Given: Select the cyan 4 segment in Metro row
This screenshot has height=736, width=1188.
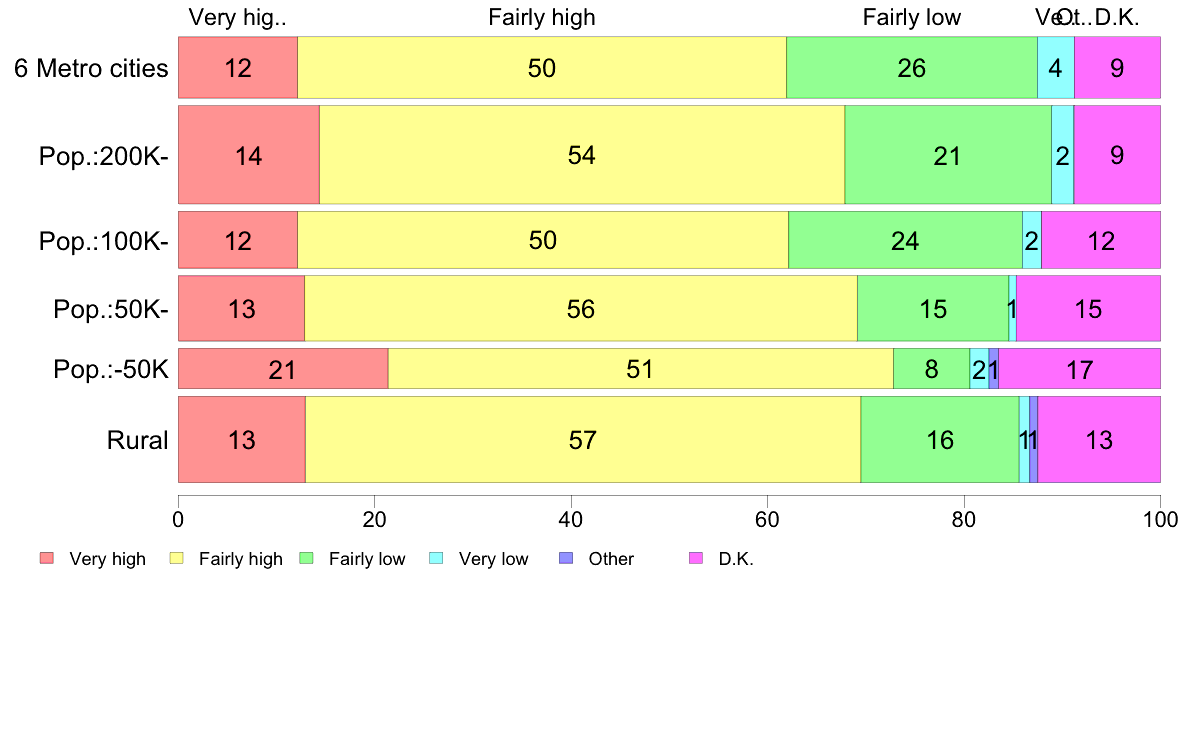Looking at the screenshot, I should pos(1055,67).
